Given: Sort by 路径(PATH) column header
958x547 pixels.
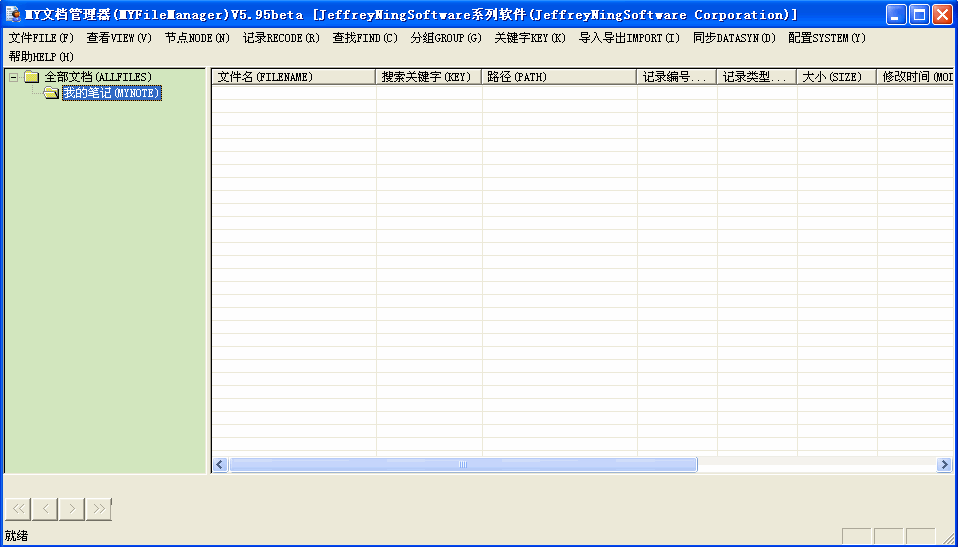Looking at the screenshot, I should [558, 77].
